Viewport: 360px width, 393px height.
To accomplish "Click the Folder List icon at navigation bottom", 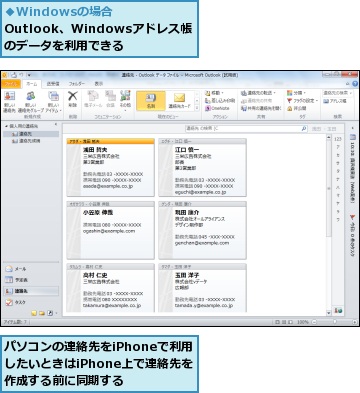I will click(42, 313).
